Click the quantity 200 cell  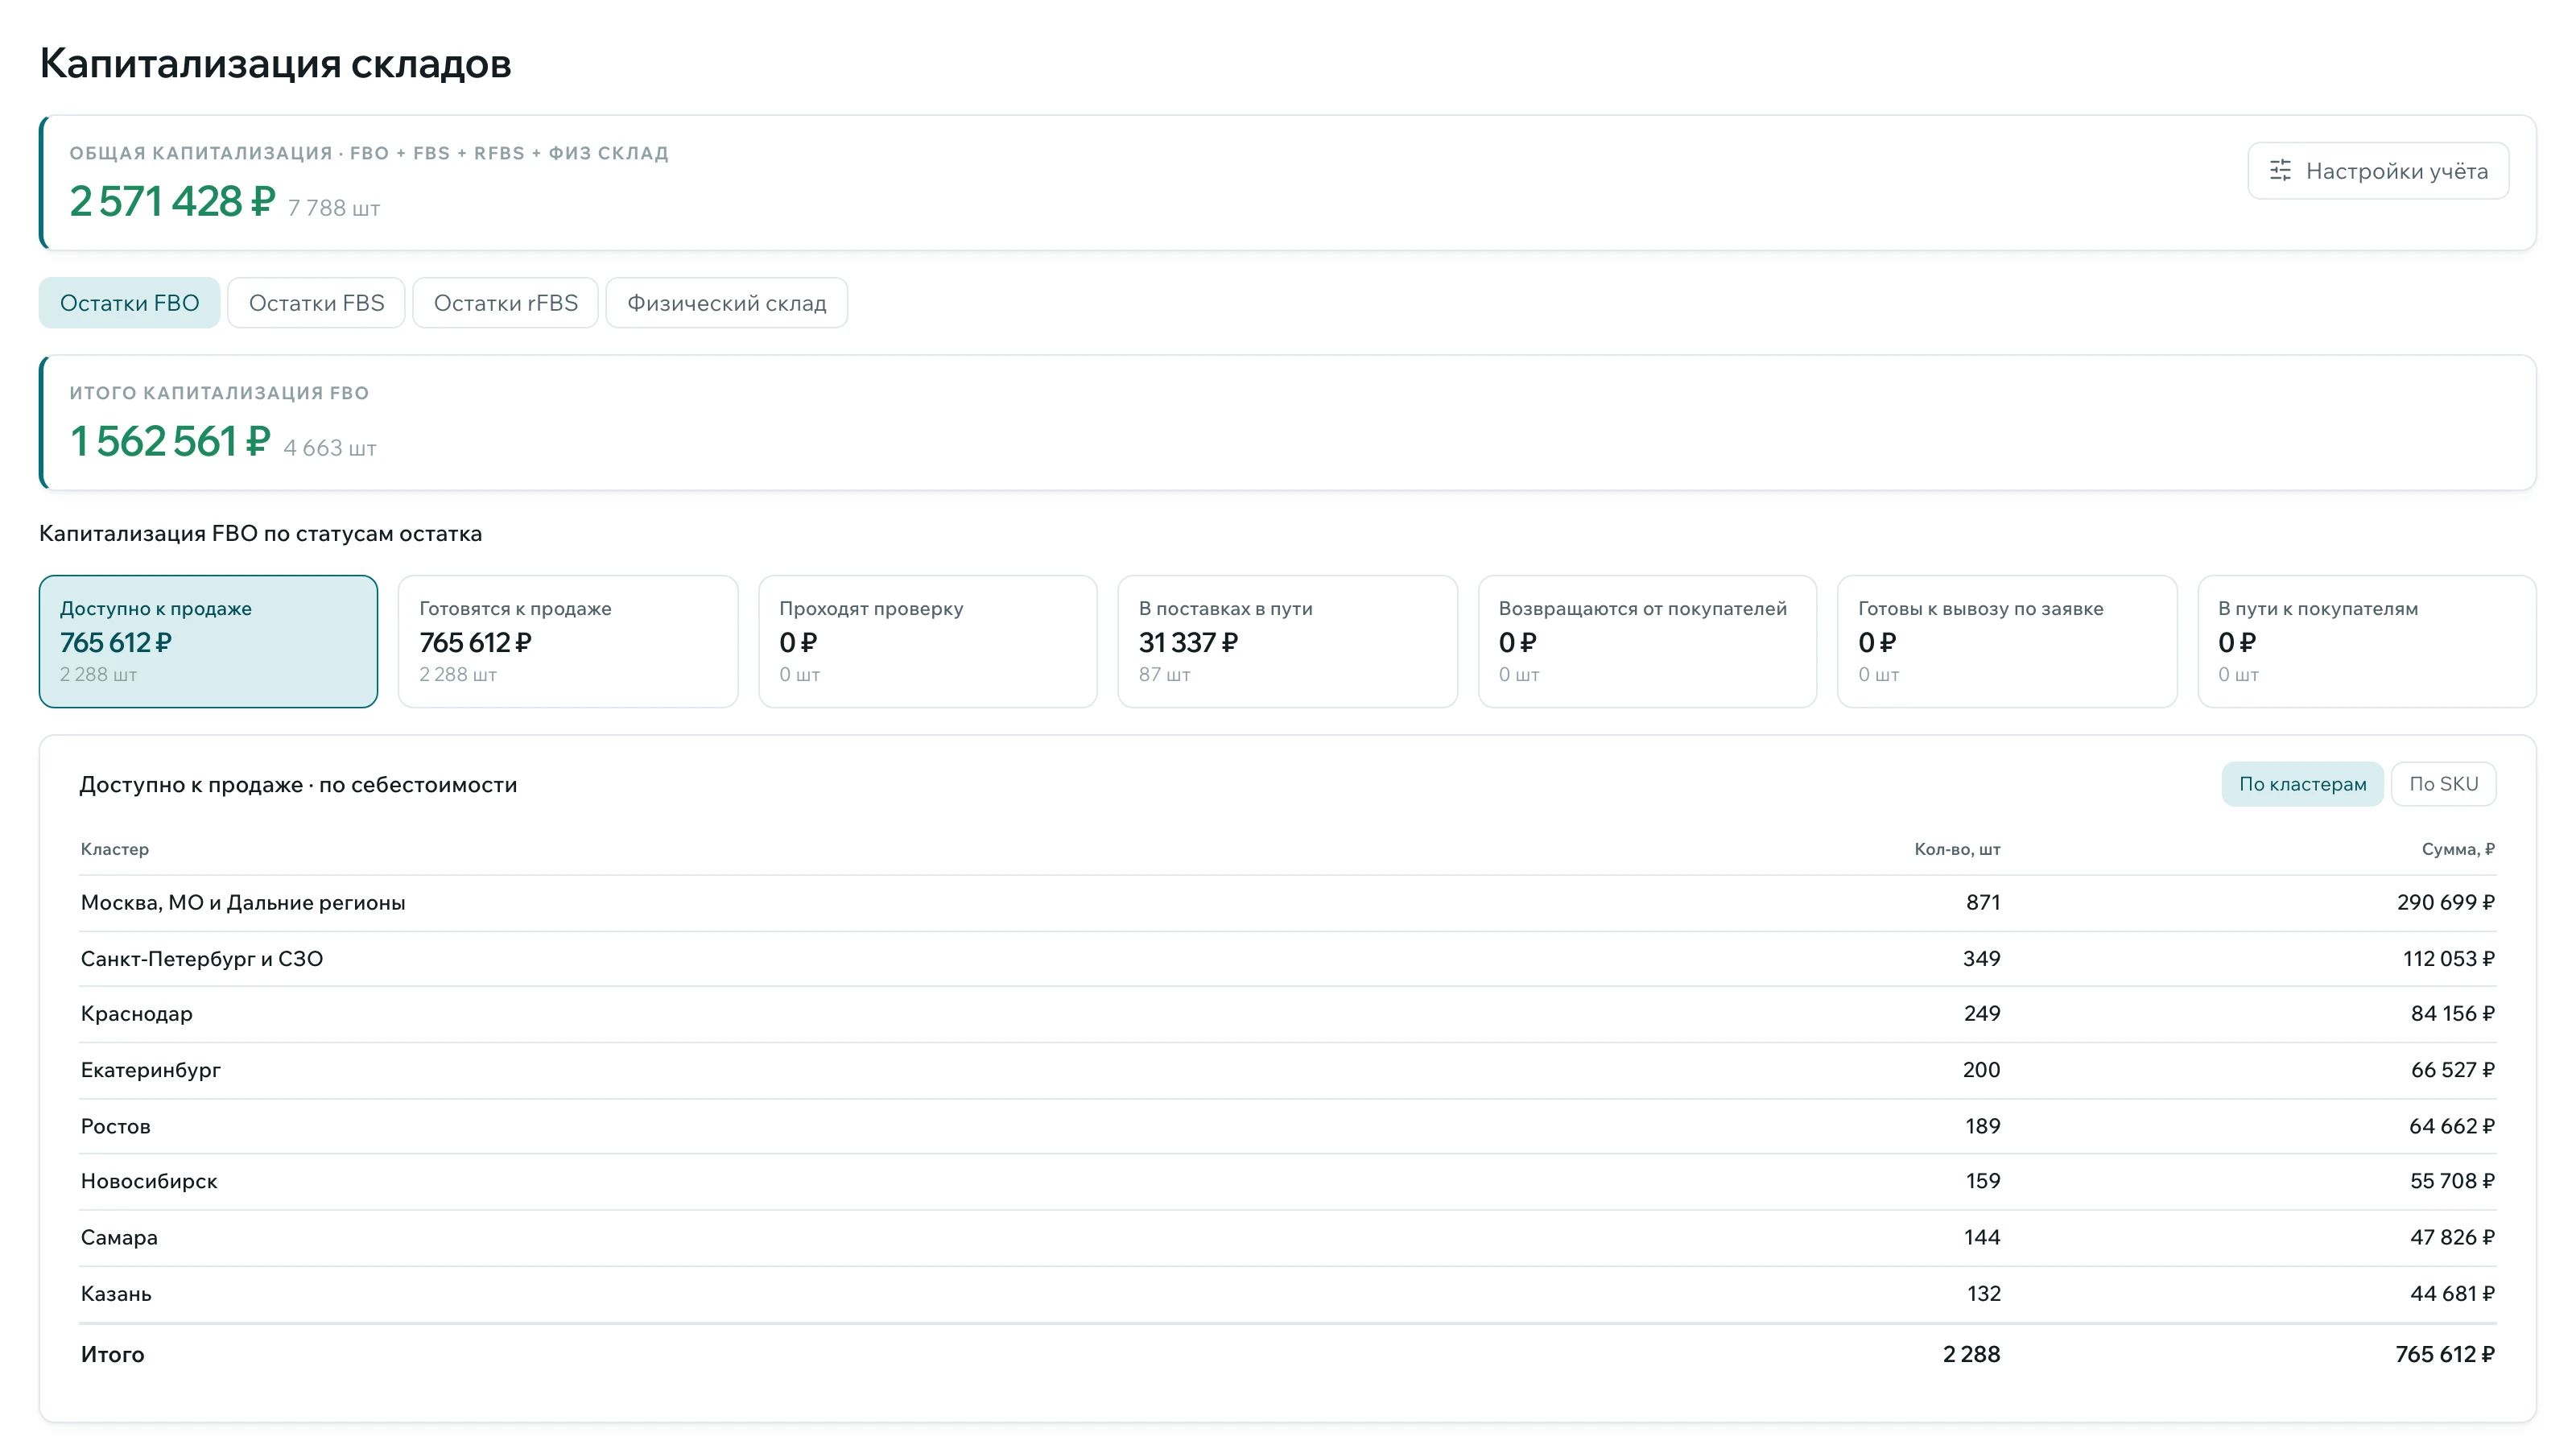pos(1981,1070)
